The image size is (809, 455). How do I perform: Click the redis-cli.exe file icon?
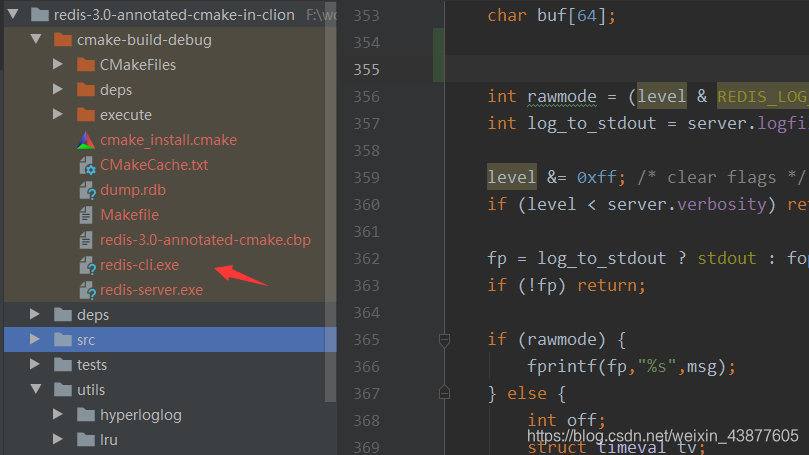[87, 265]
